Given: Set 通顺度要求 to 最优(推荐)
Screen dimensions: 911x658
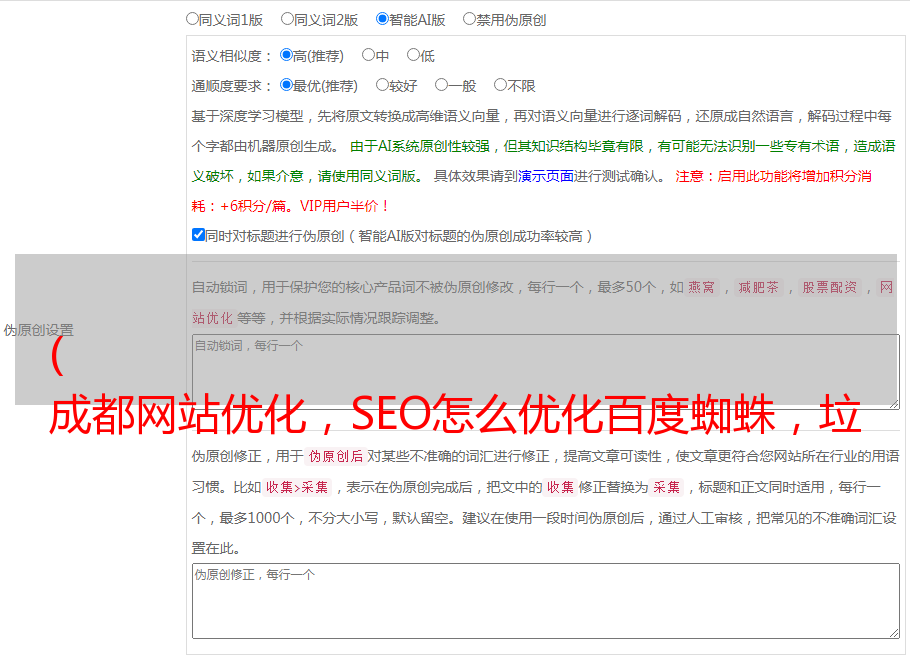Looking at the screenshot, I should coord(286,85).
